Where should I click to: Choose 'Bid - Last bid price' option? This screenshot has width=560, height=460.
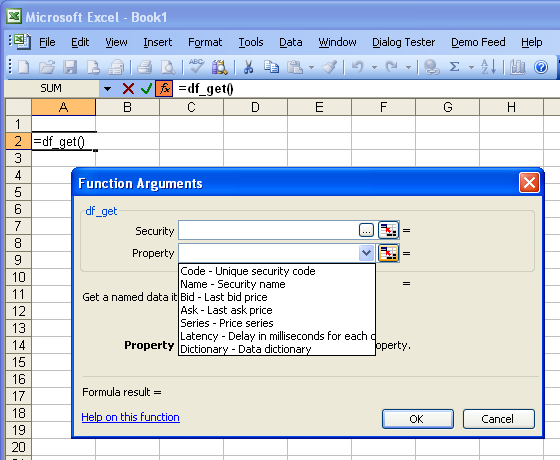[277, 297]
